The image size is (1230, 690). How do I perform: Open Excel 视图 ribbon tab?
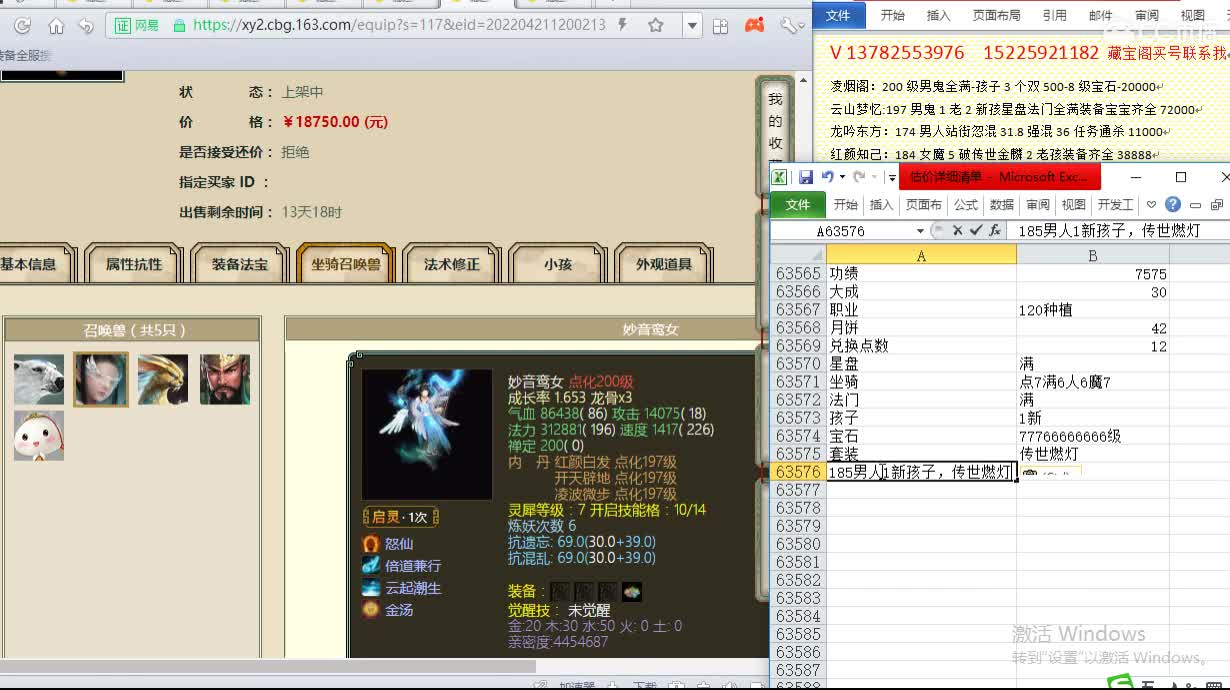[1074, 204]
